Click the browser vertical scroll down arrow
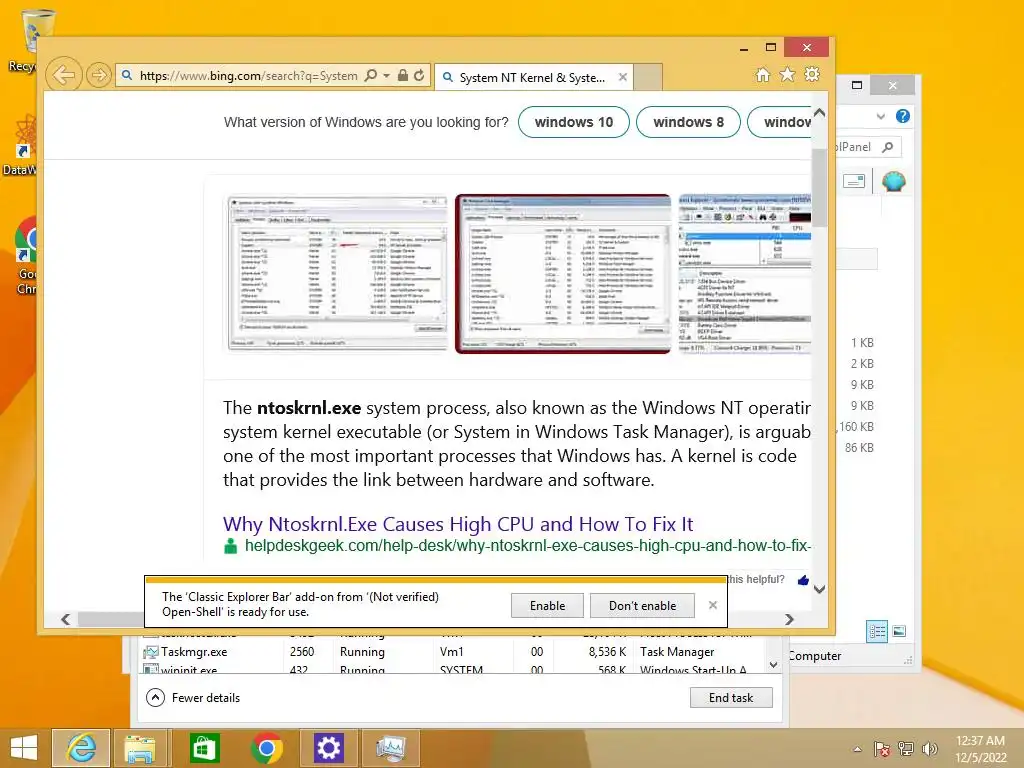Screen dimensions: 1024x768 (x=819, y=589)
